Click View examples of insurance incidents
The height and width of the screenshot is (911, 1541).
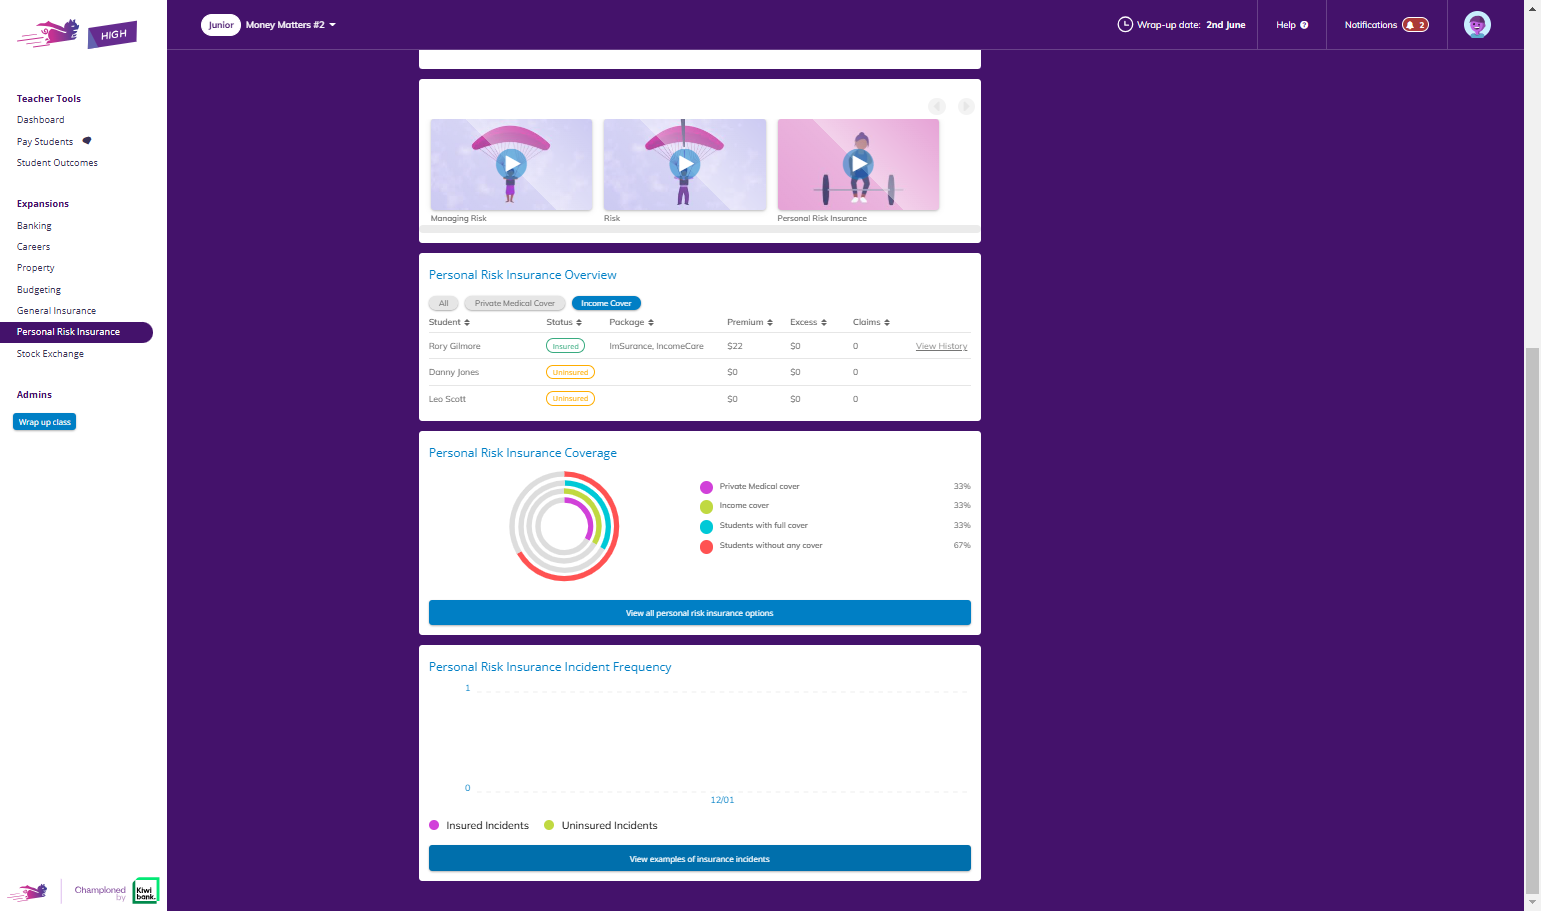click(x=700, y=859)
